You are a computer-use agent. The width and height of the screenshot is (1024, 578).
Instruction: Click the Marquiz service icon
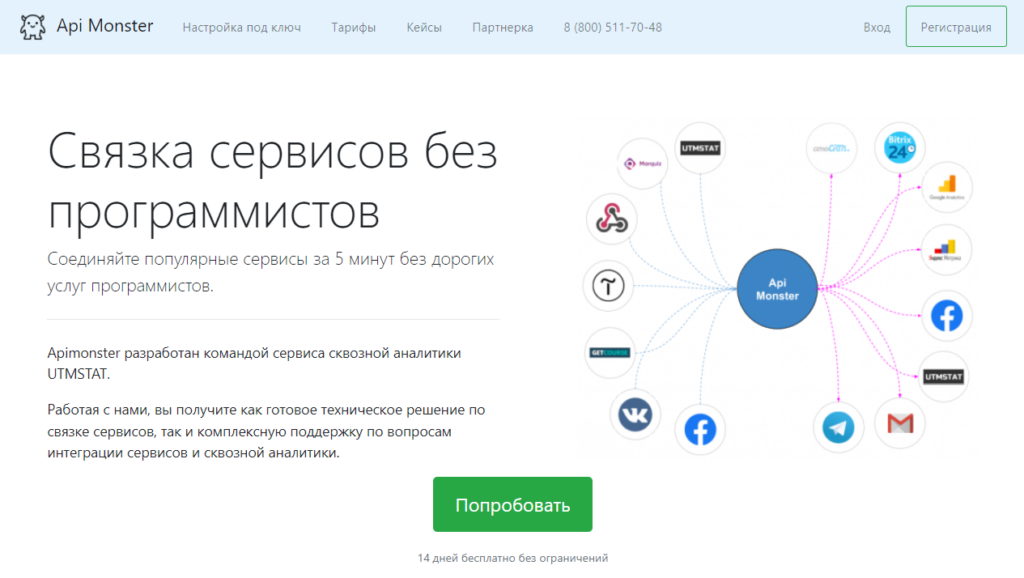click(643, 163)
